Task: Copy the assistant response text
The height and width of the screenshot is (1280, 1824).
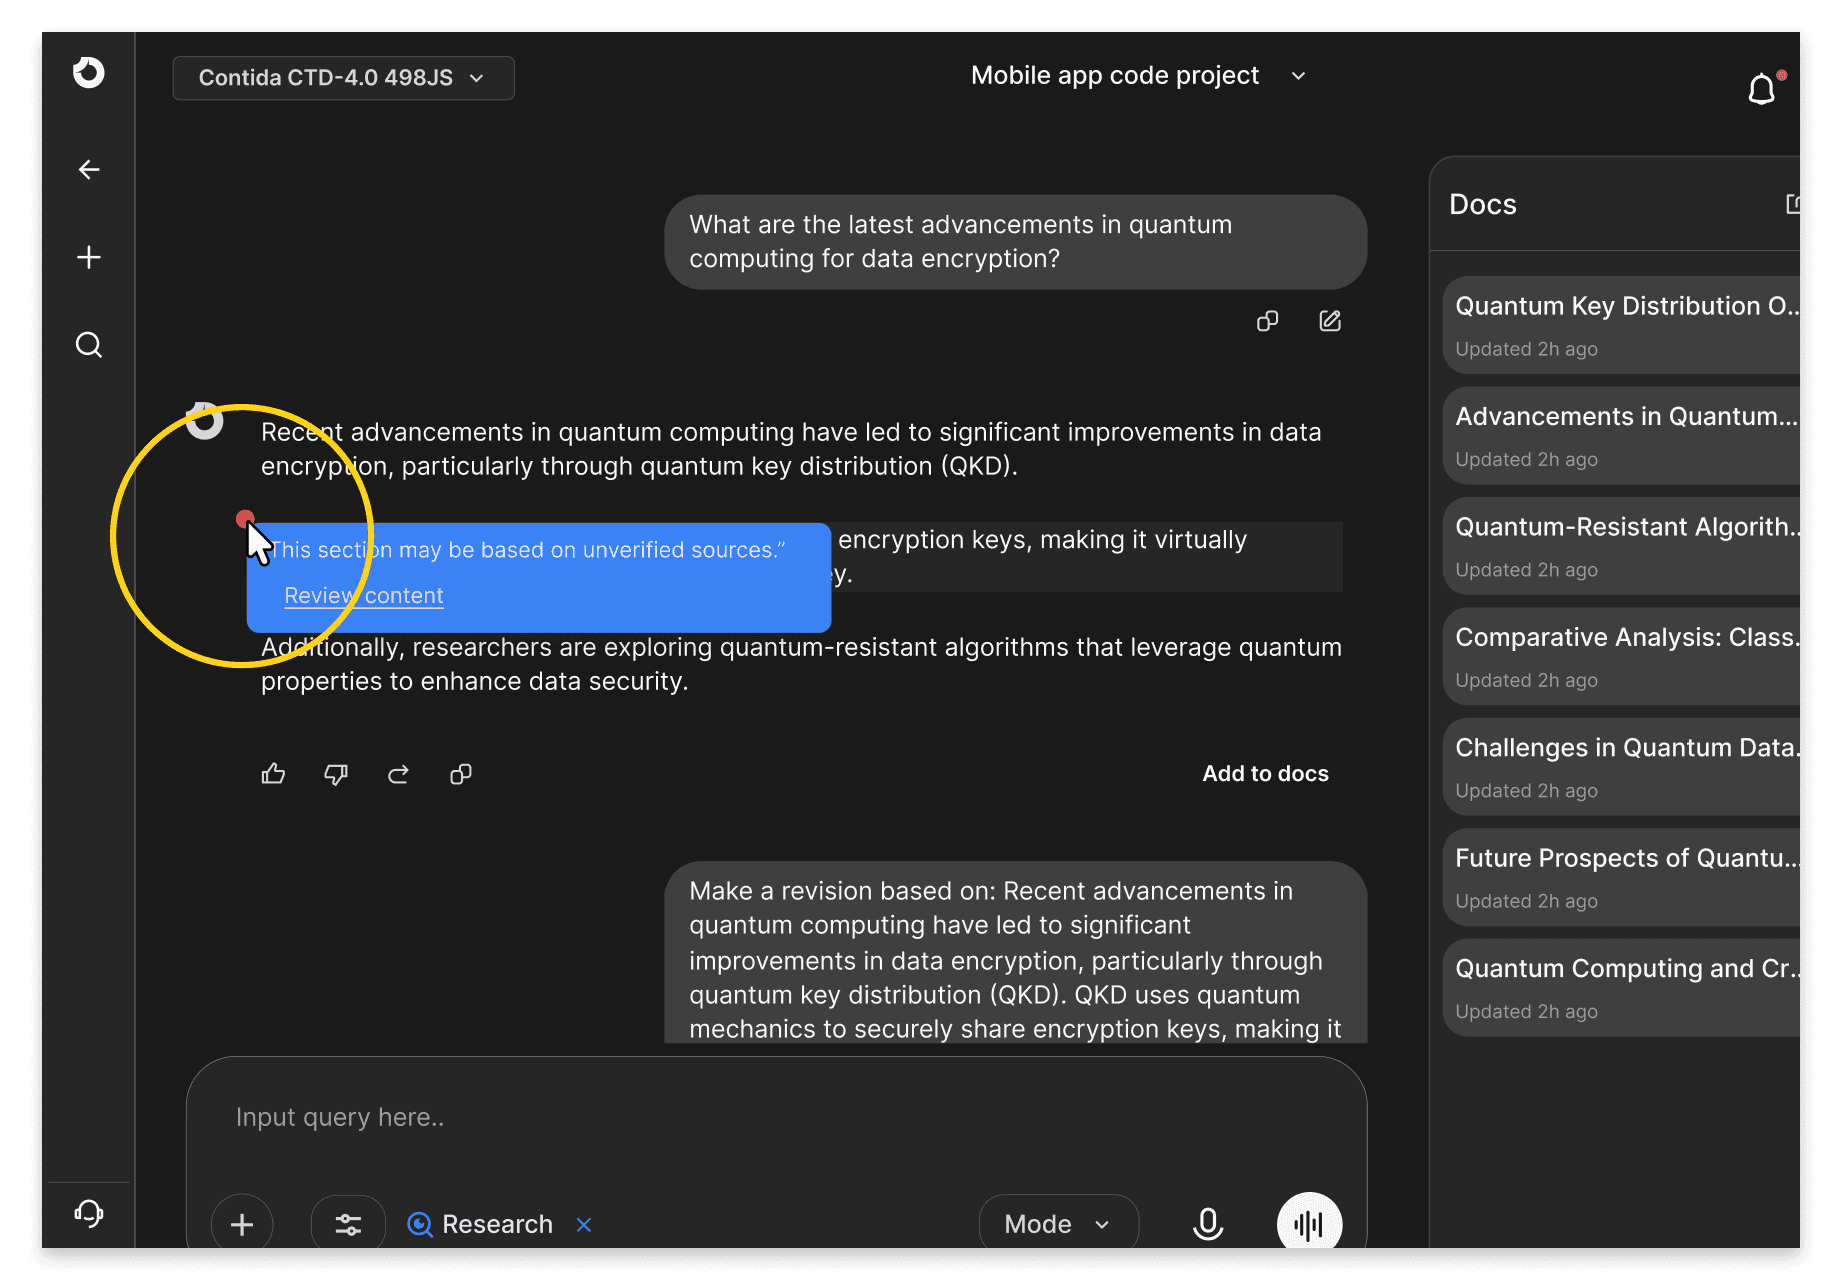Action: click(x=461, y=774)
